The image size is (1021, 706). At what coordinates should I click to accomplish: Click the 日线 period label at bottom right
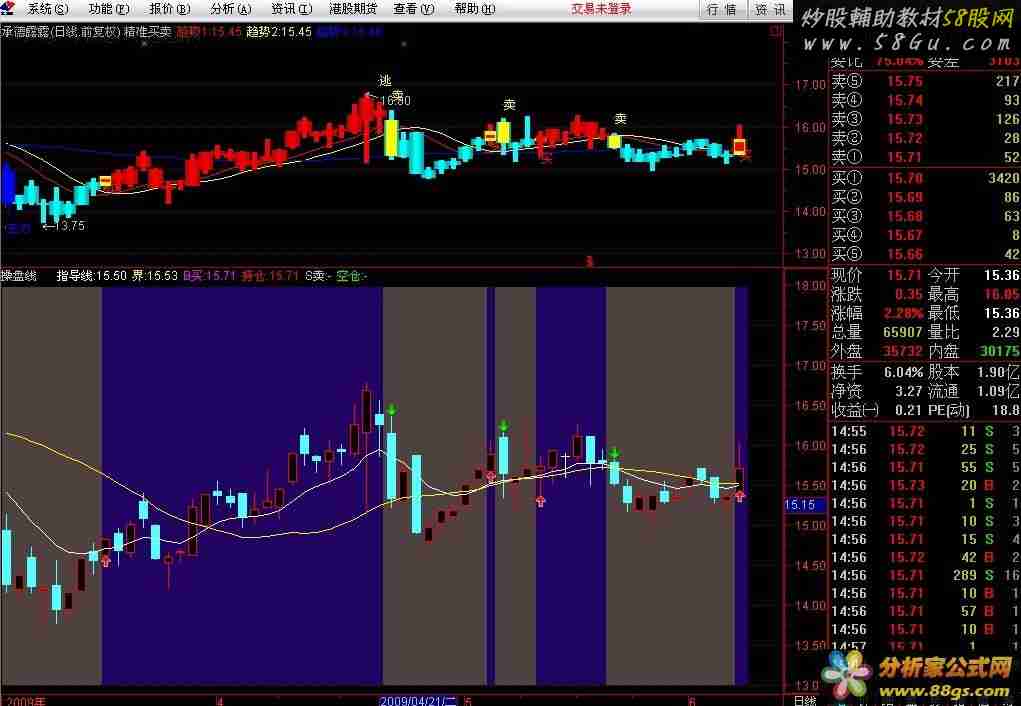point(805,701)
